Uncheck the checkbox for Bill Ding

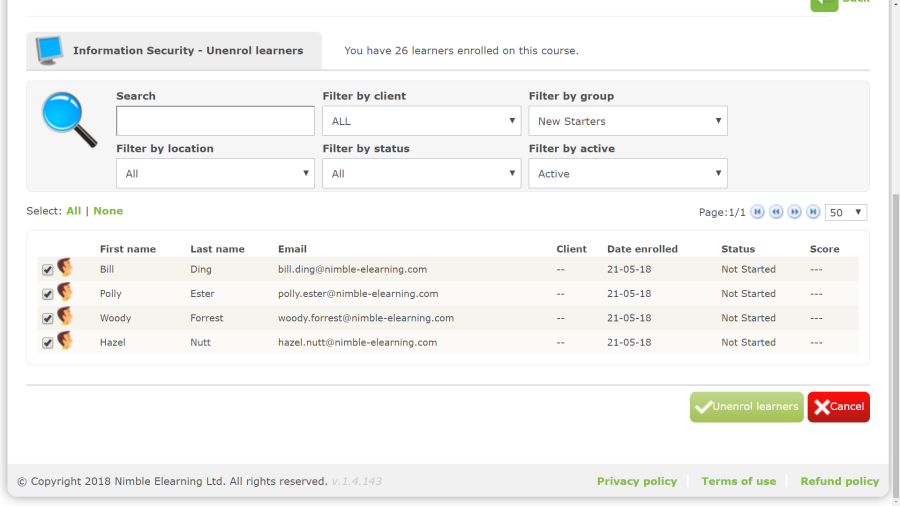[x=47, y=270]
